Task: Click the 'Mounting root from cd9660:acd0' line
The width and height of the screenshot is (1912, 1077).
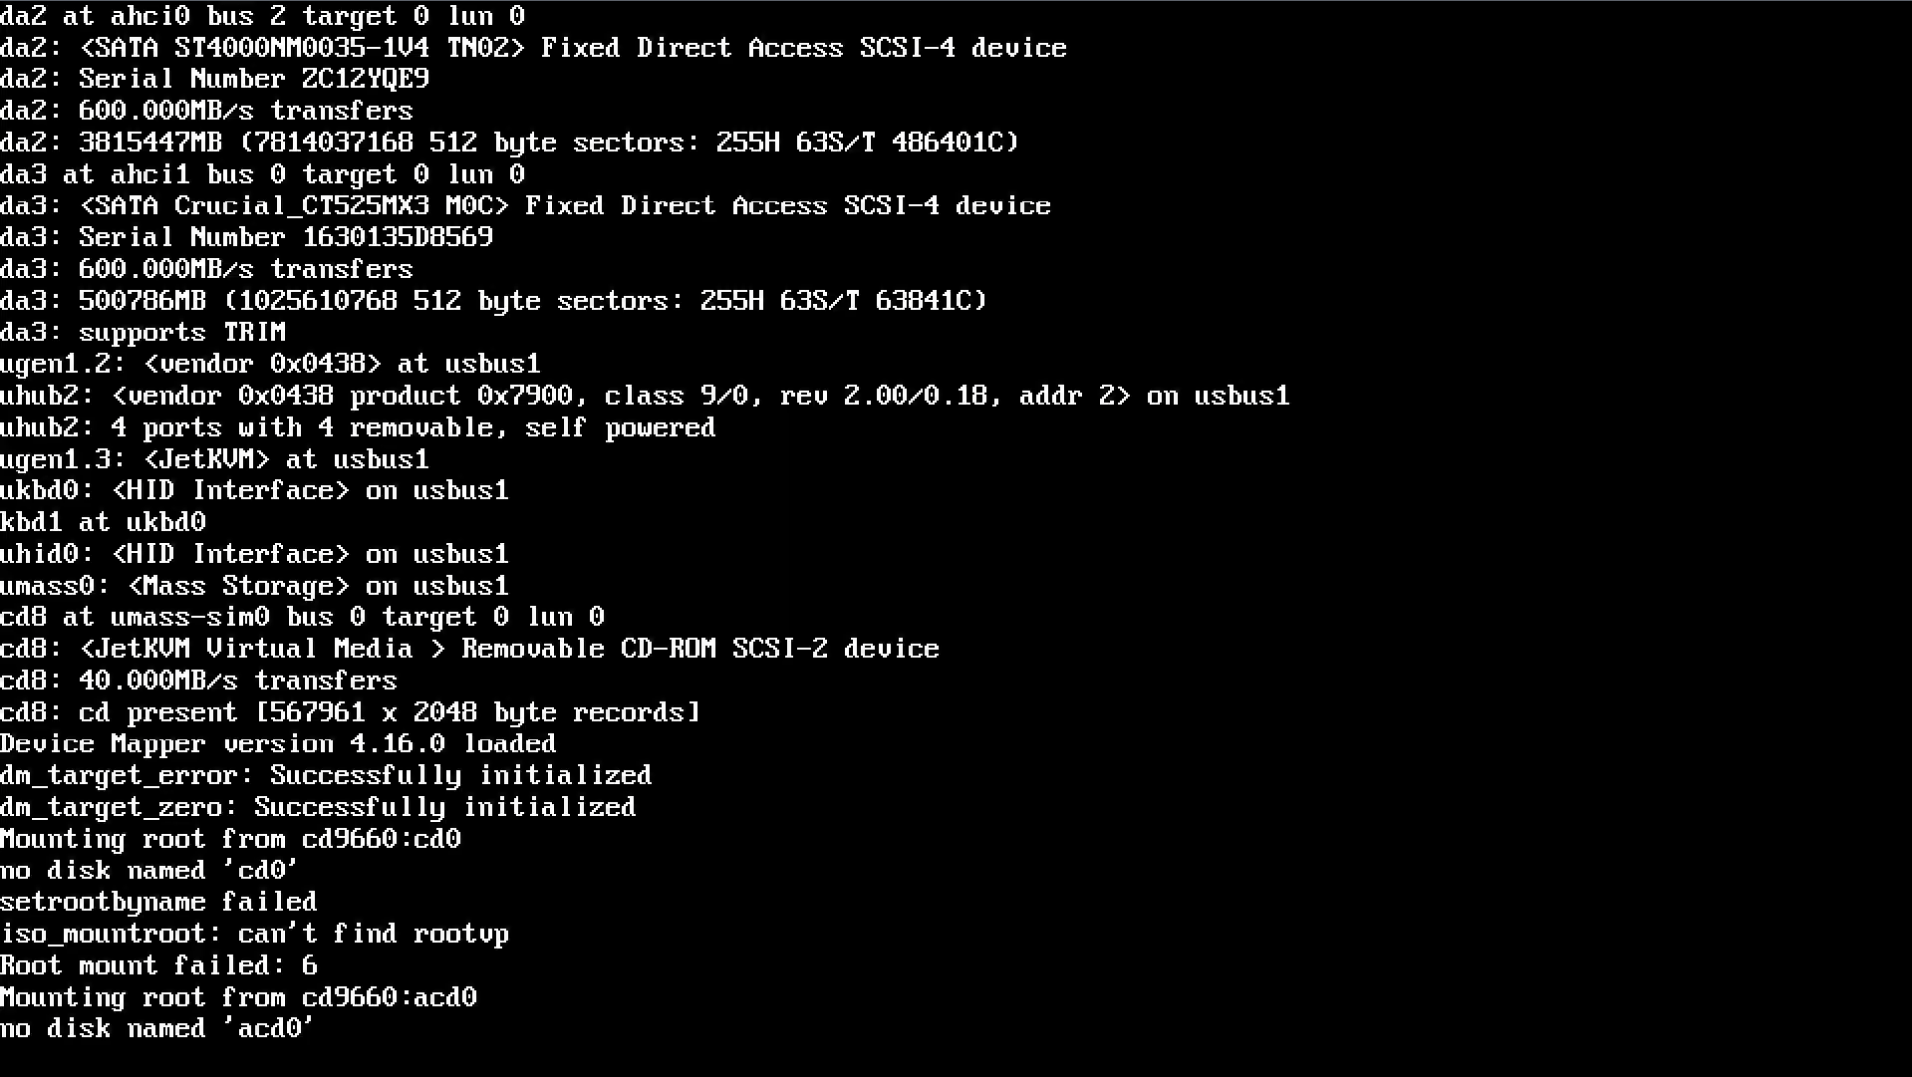Action: (x=239, y=997)
